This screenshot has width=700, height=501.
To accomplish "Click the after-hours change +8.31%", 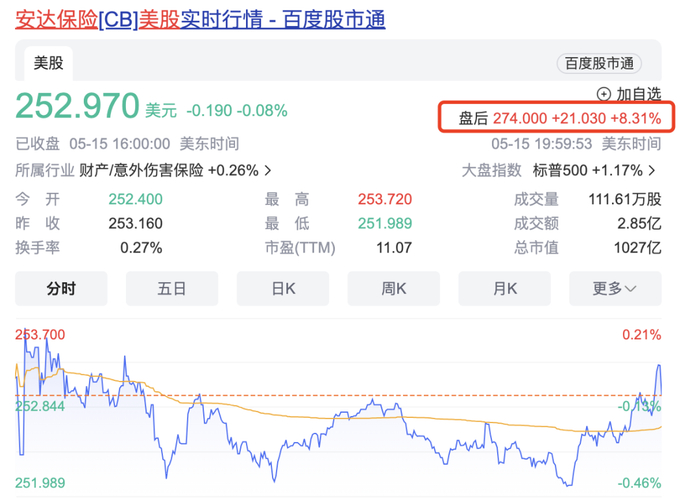I will click(x=636, y=118).
